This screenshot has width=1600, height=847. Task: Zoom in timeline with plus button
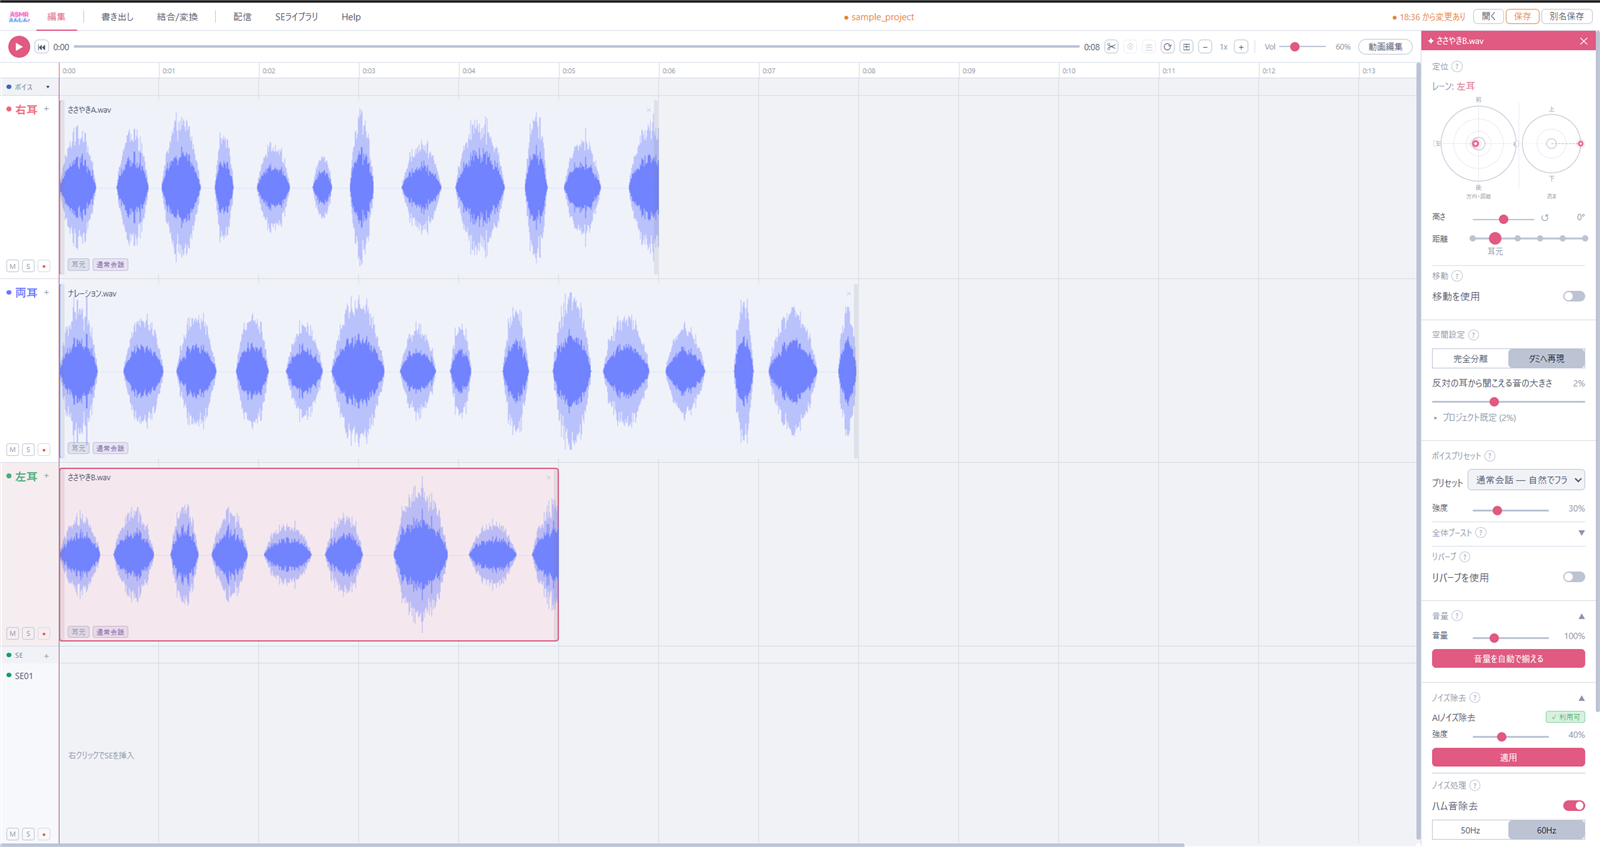1241,47
